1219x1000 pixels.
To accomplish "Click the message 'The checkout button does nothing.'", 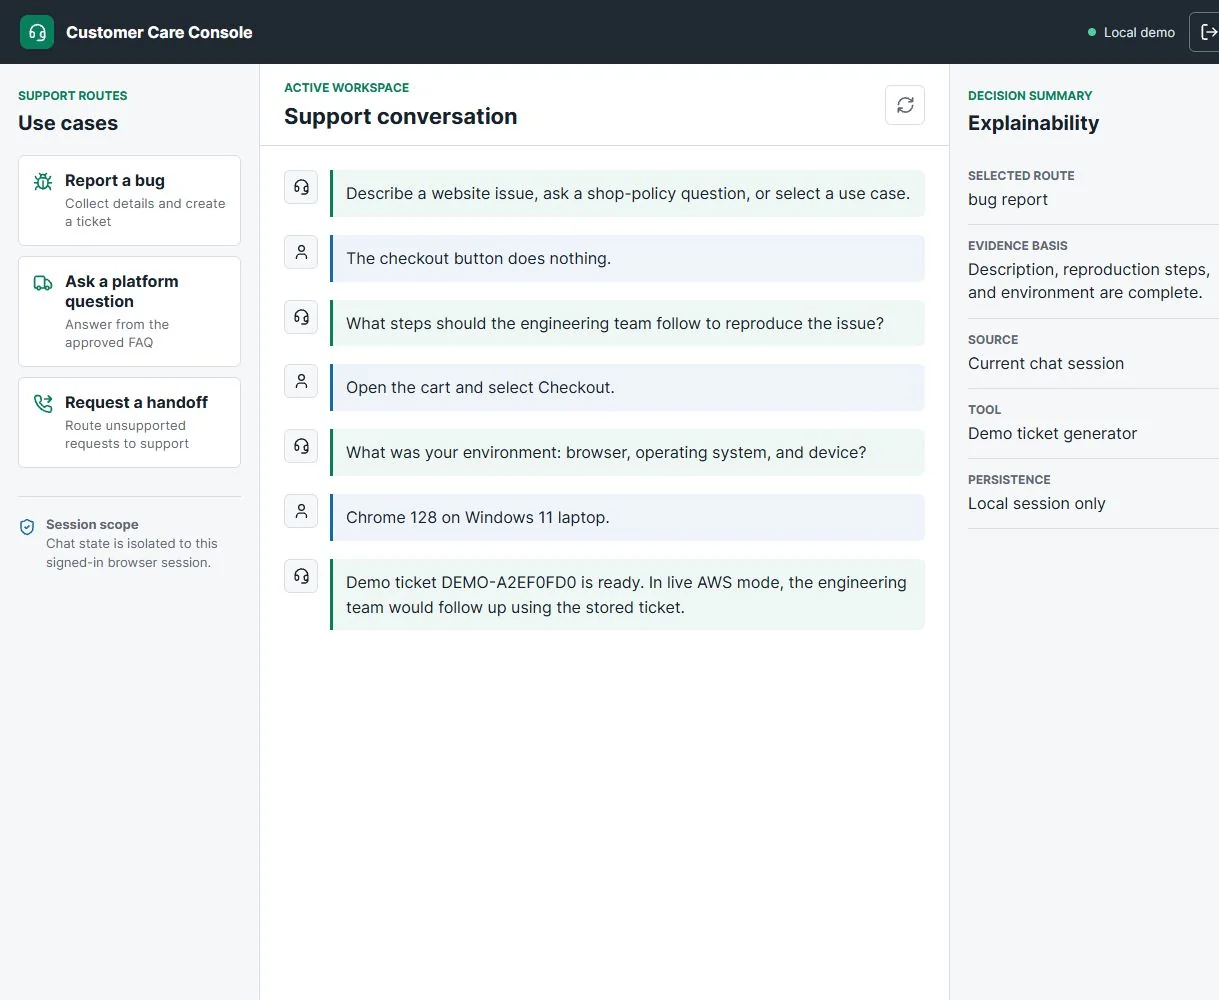I will [x=628, y=258].
